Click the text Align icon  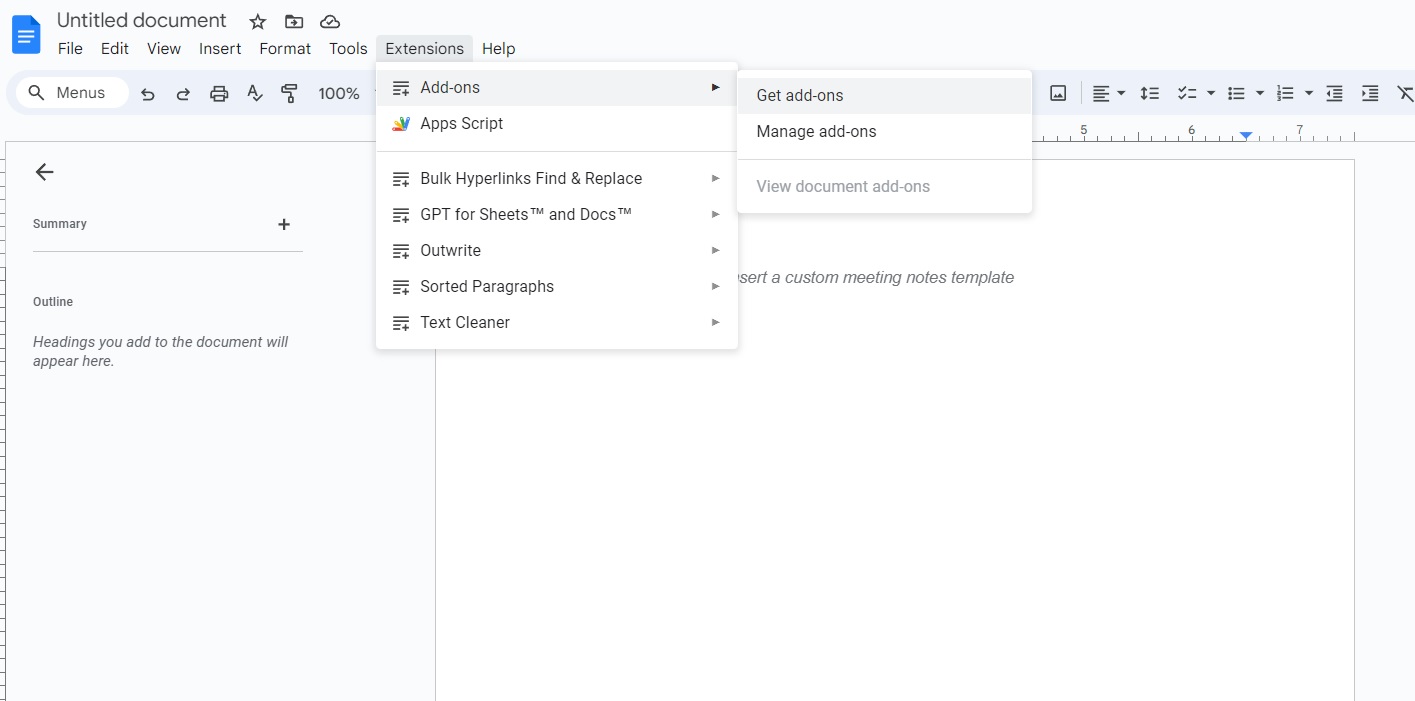coord(1101,93)
